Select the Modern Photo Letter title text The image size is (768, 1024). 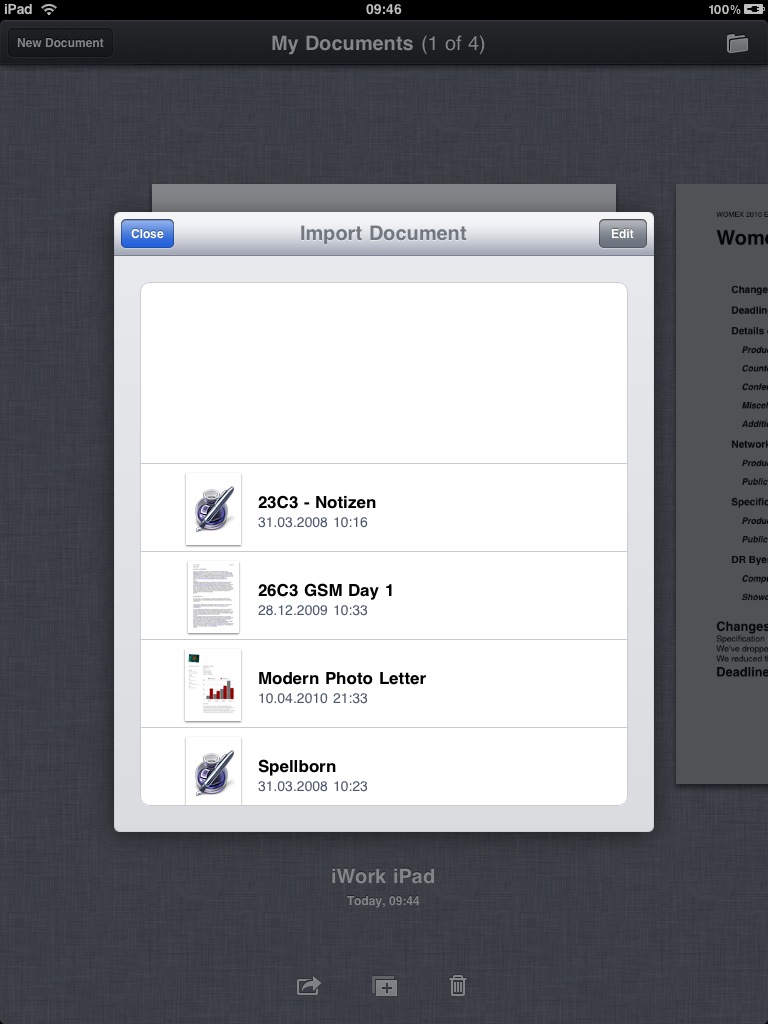pos(341,678)
